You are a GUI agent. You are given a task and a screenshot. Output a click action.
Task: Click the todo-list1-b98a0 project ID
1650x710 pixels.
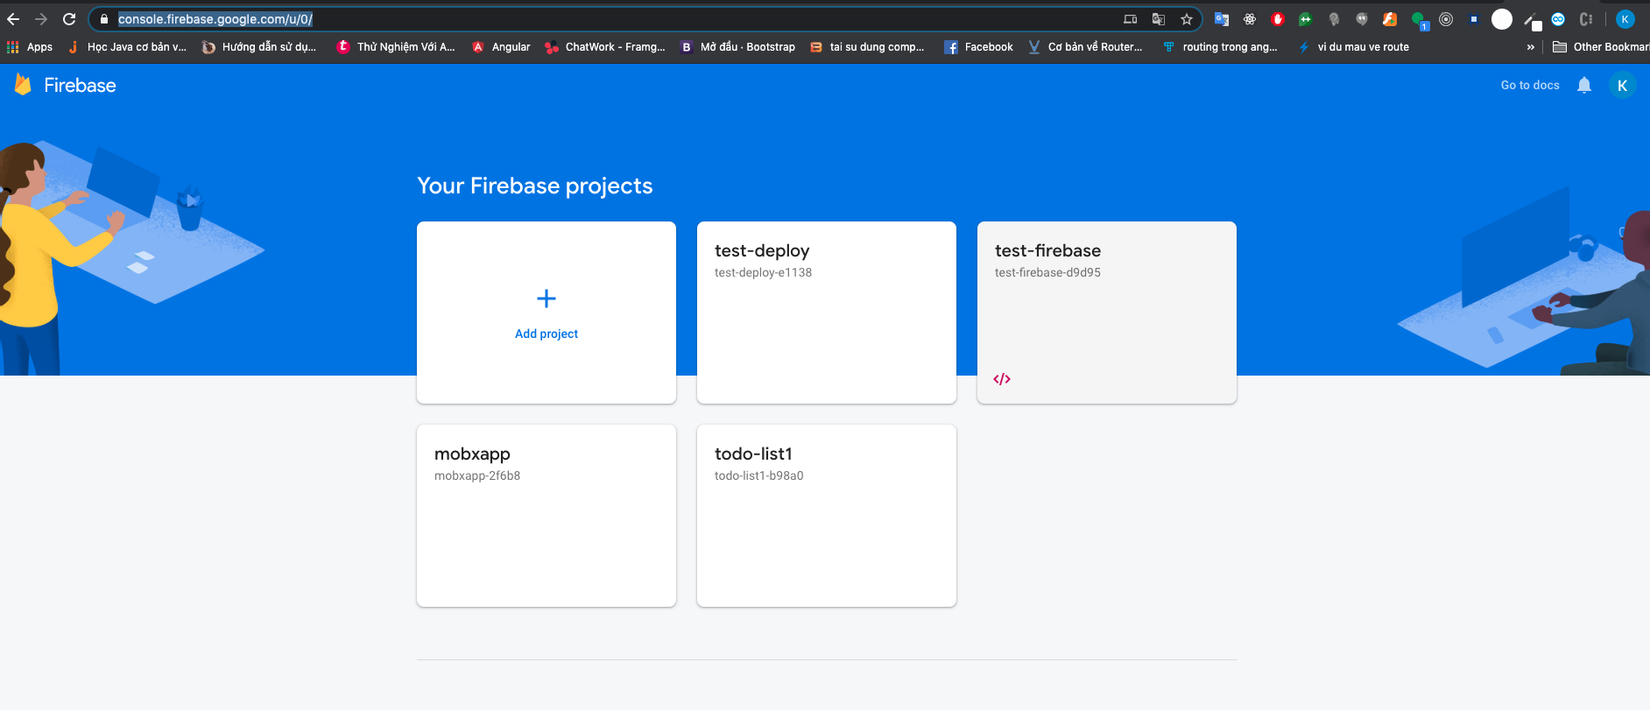pos(759,476)
